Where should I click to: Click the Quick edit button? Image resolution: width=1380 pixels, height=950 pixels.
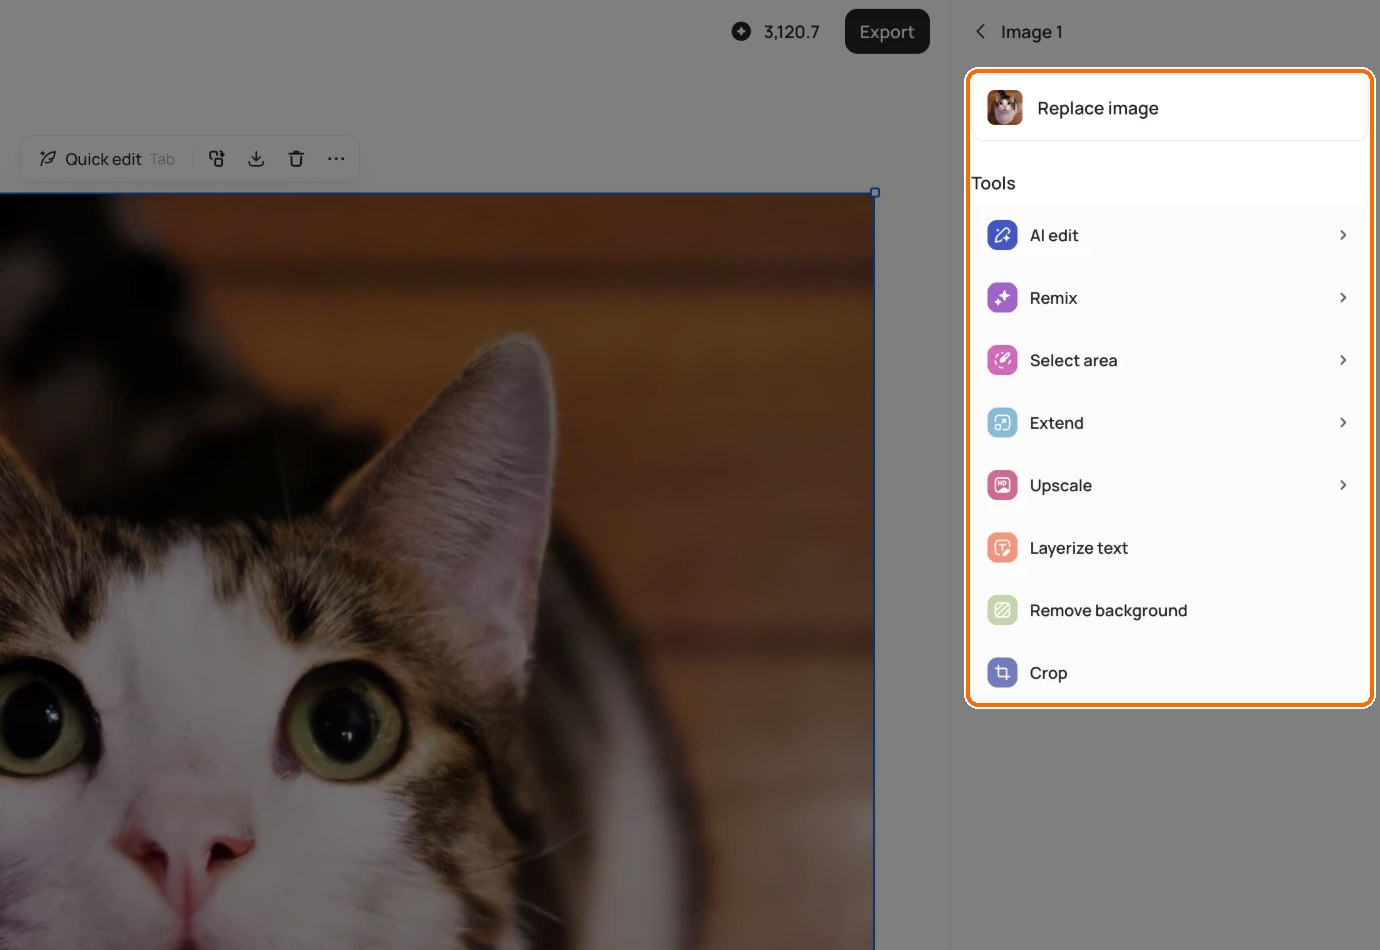(x=107, y=159)
